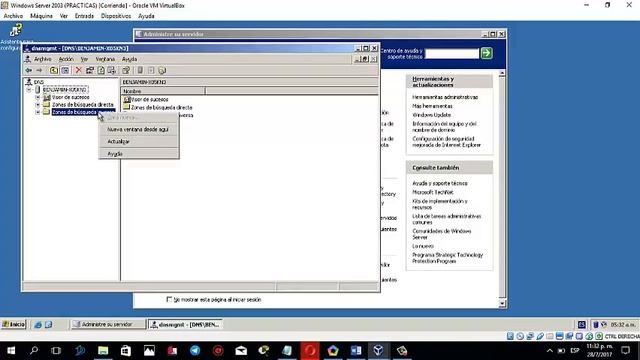Open 'Más herramientas' link
The image size is (640, 360).
point(432,106)
